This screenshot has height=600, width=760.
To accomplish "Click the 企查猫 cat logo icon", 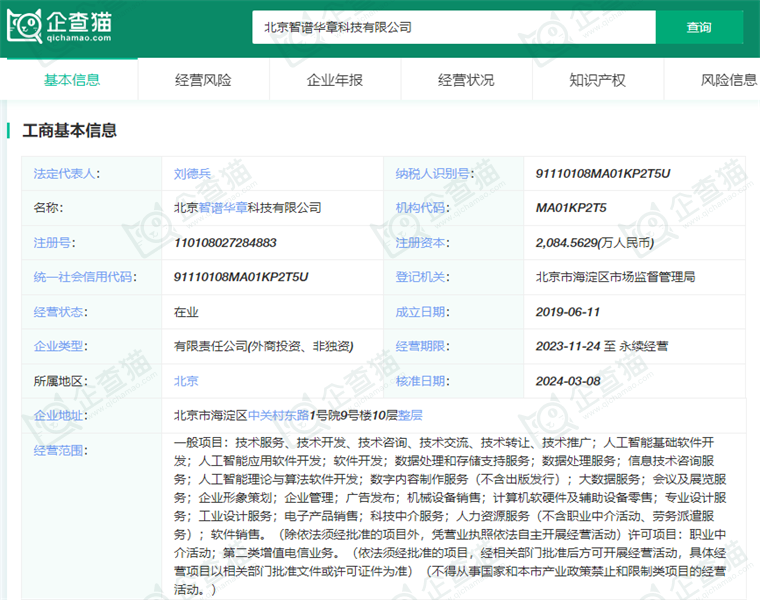I will point(24,26).
